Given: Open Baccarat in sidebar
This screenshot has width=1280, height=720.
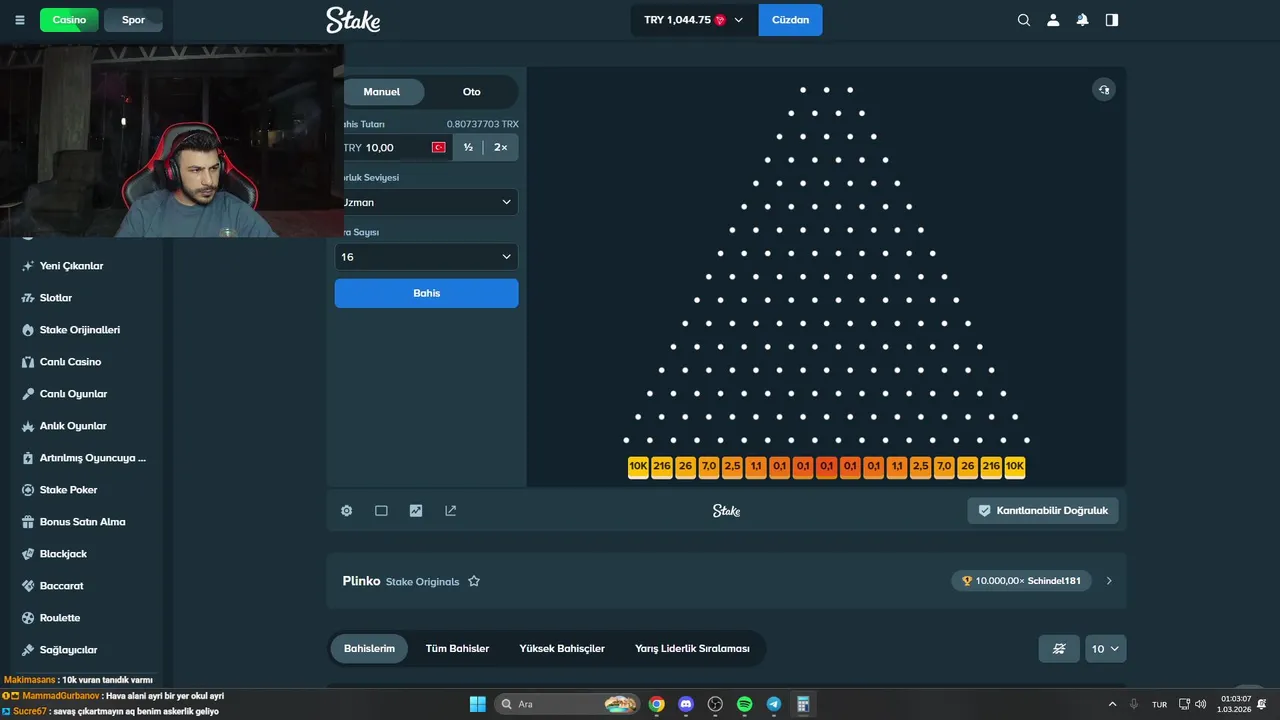Looking at the screenshot, I should click(x=61, y=586).
